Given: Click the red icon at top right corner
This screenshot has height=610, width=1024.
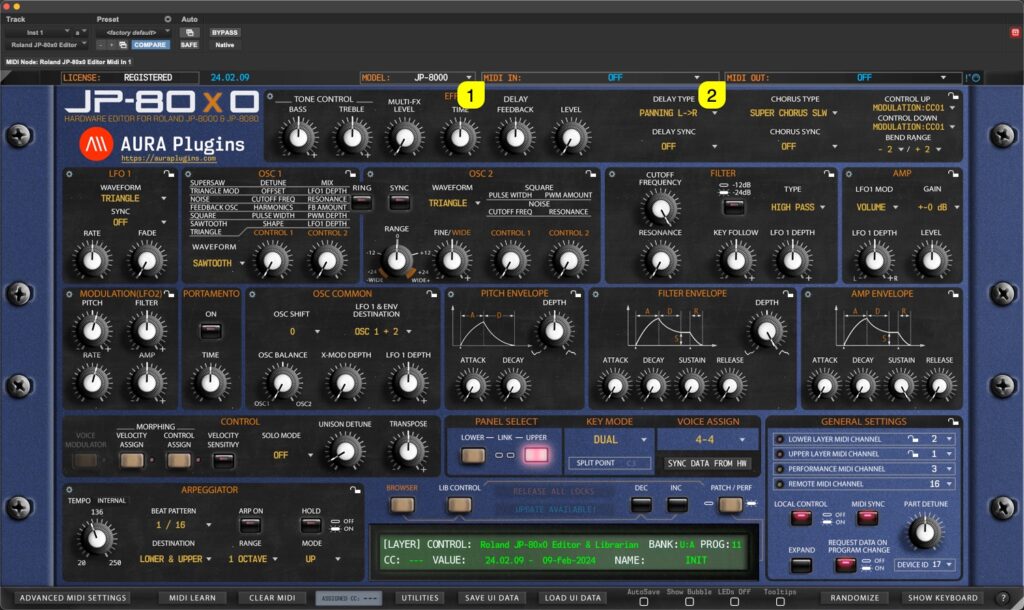Looking at the screenshot, I should tap(1015, 32).
